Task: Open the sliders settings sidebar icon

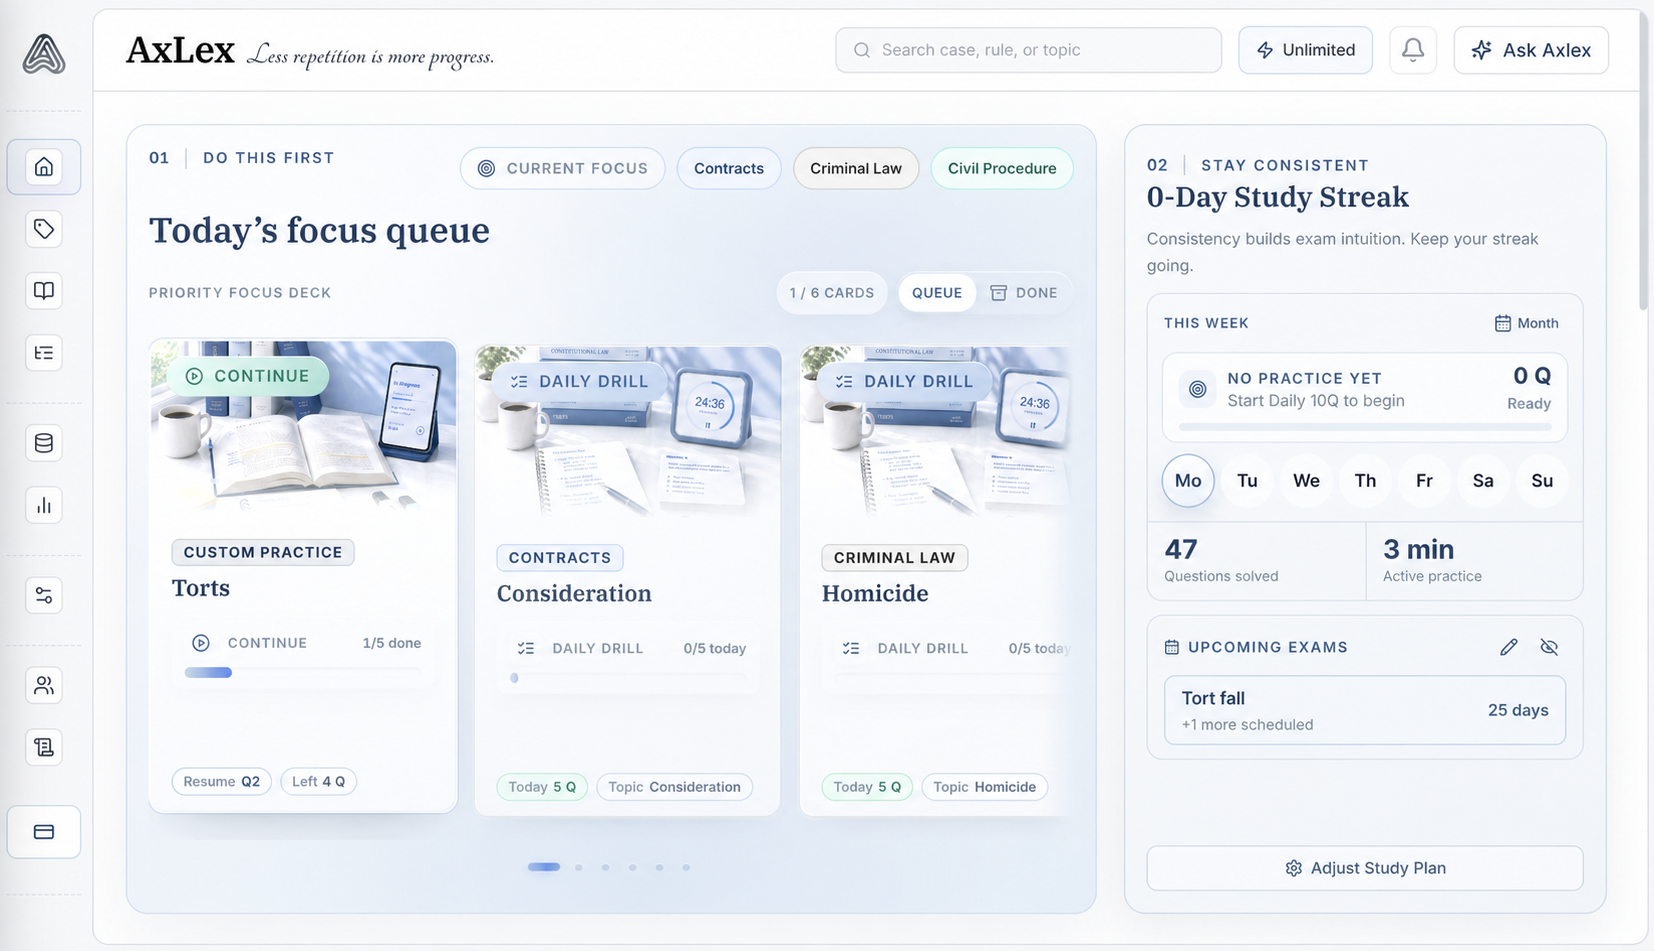Action: pos(44,595)
